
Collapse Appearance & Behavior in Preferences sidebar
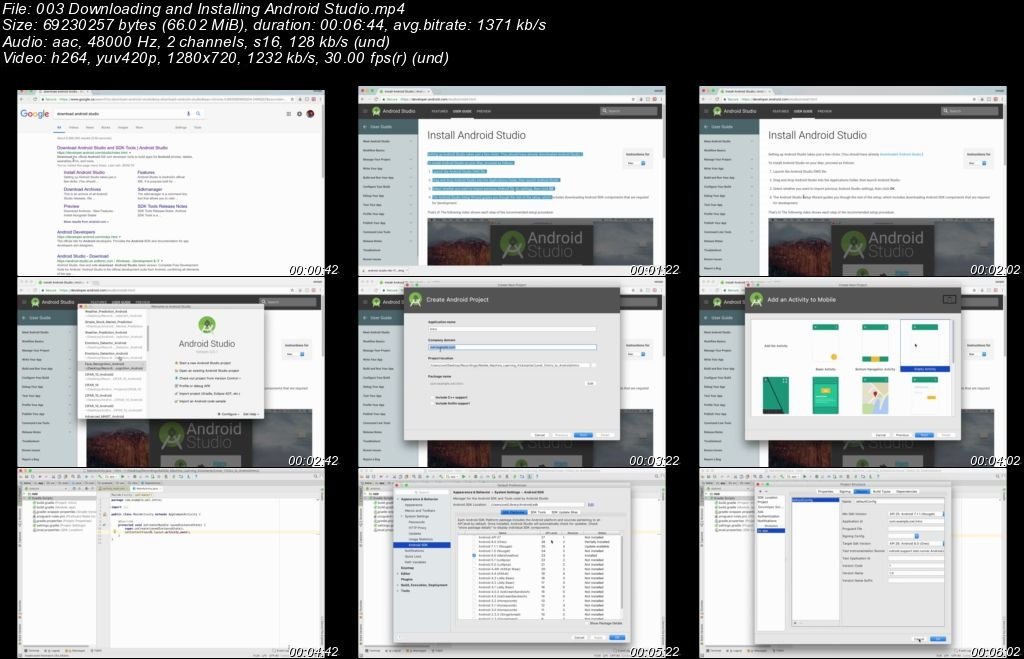tap(400, 499)
